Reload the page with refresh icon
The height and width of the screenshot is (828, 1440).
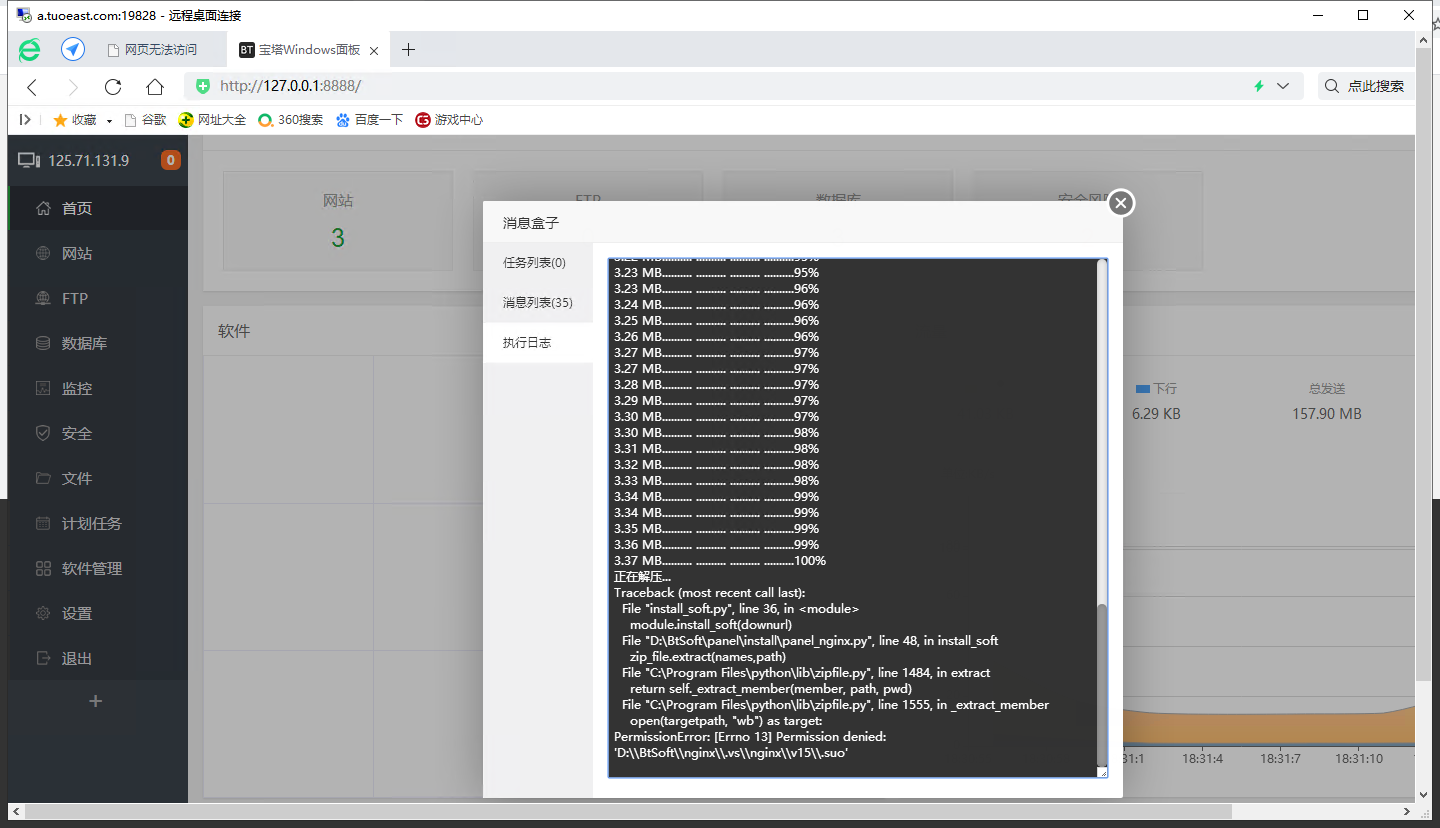[113, 87]
